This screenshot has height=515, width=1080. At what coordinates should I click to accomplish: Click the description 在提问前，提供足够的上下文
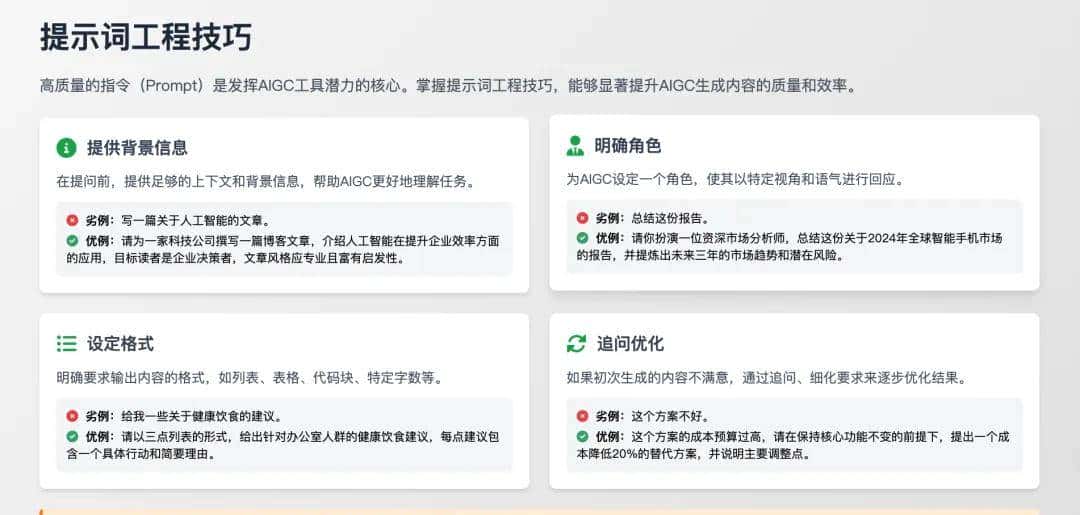[x=265, y=182]
